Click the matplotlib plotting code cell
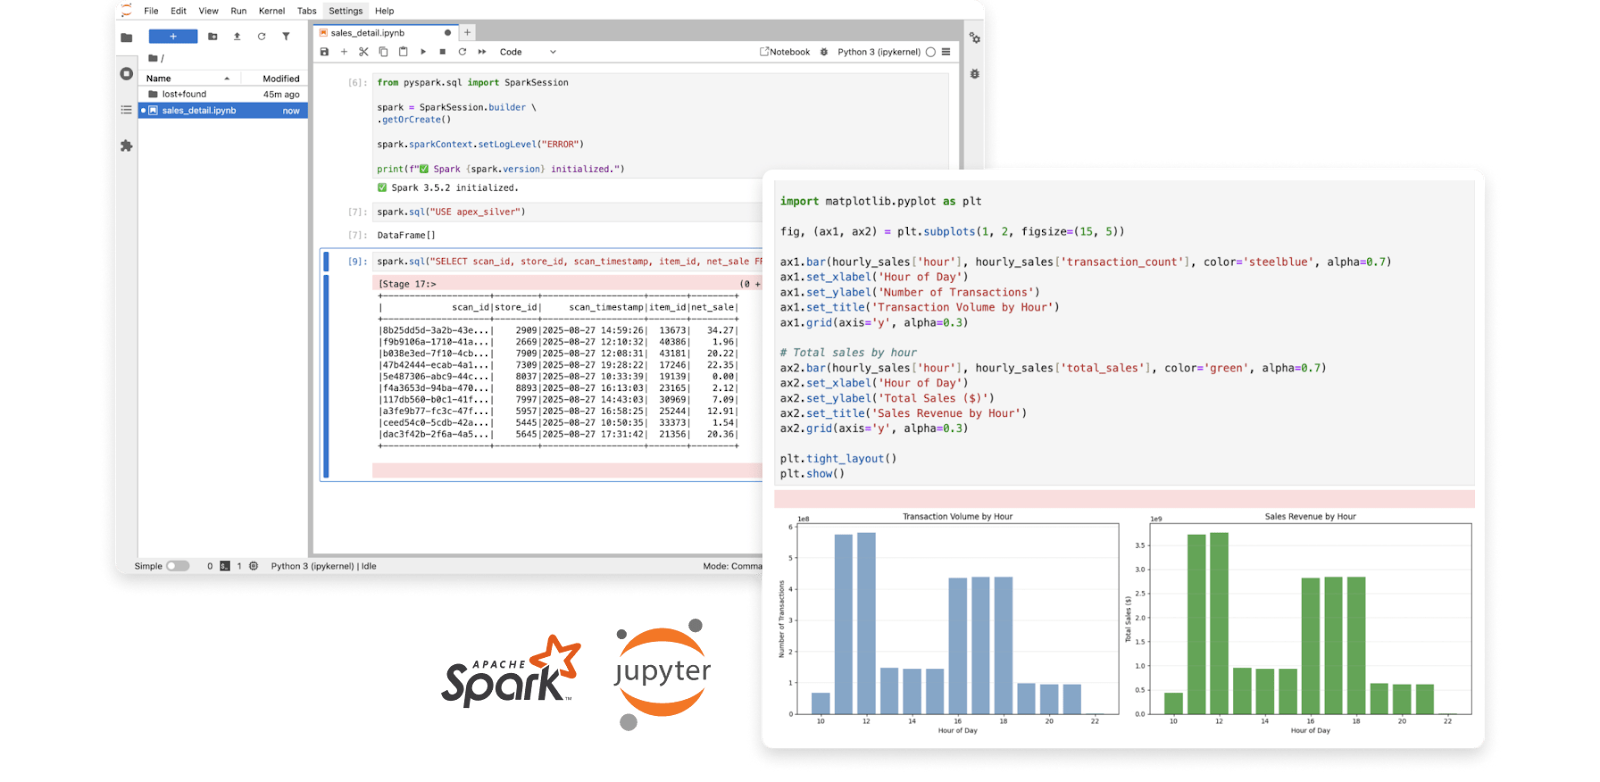 click(x=1123, y=332)
